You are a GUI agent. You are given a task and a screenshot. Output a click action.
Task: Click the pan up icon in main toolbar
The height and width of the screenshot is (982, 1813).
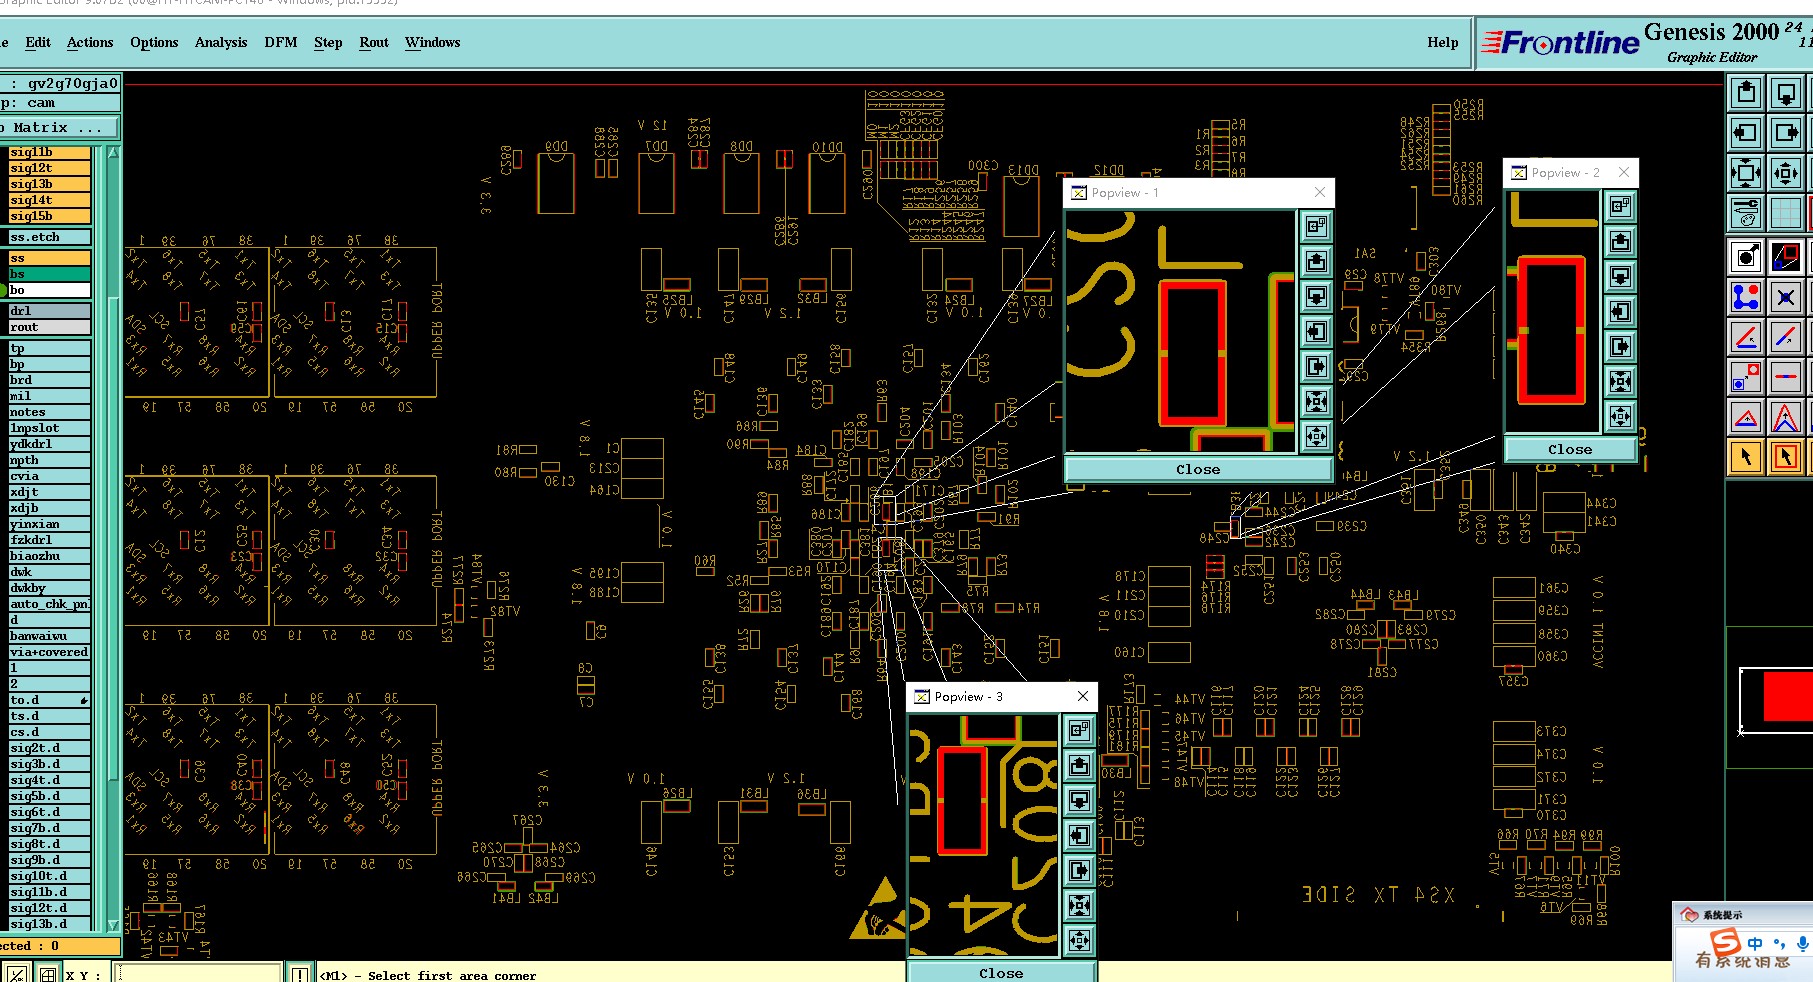1746,93
